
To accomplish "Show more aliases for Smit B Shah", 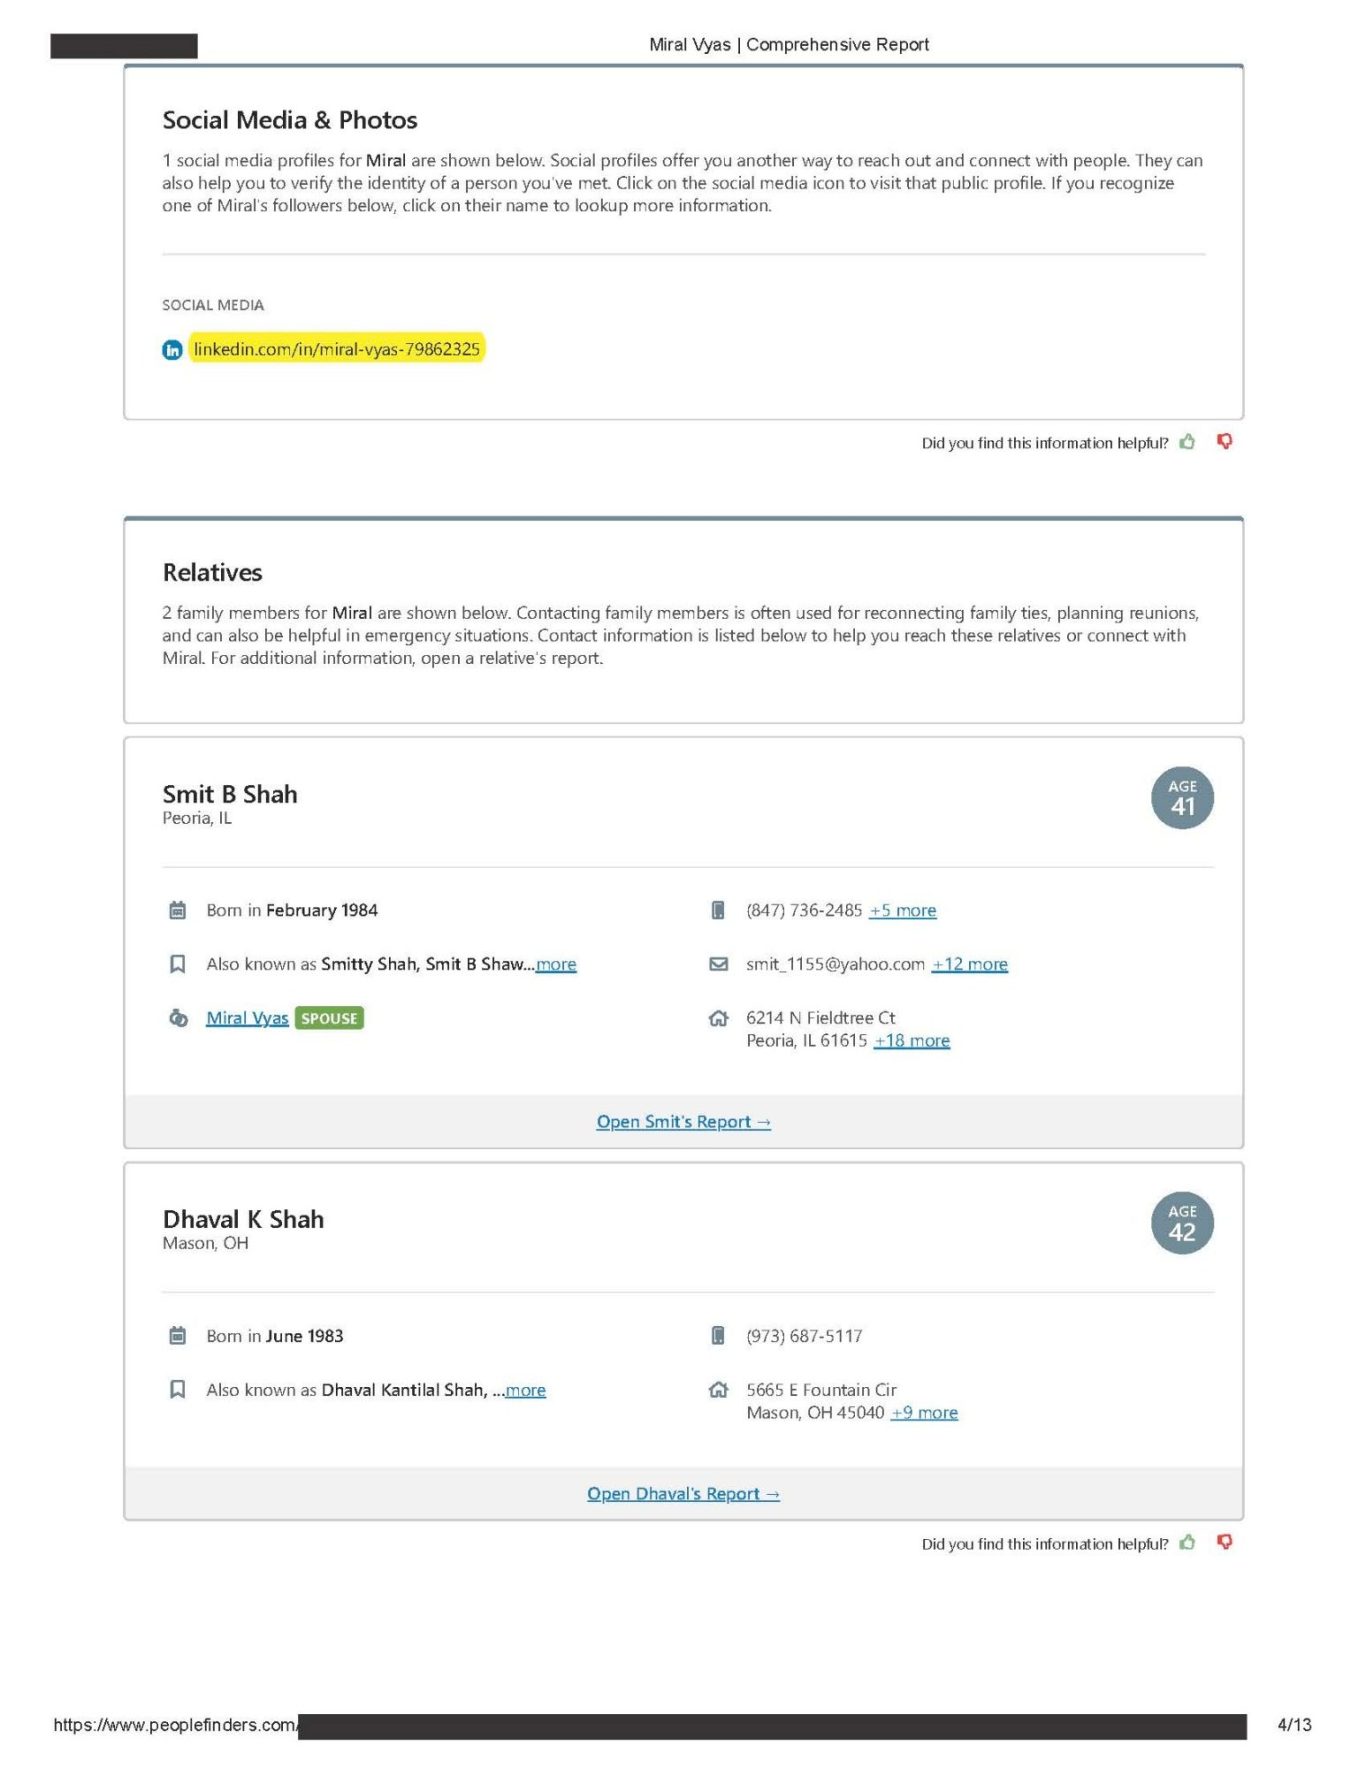I will click(x=556, y=964).
